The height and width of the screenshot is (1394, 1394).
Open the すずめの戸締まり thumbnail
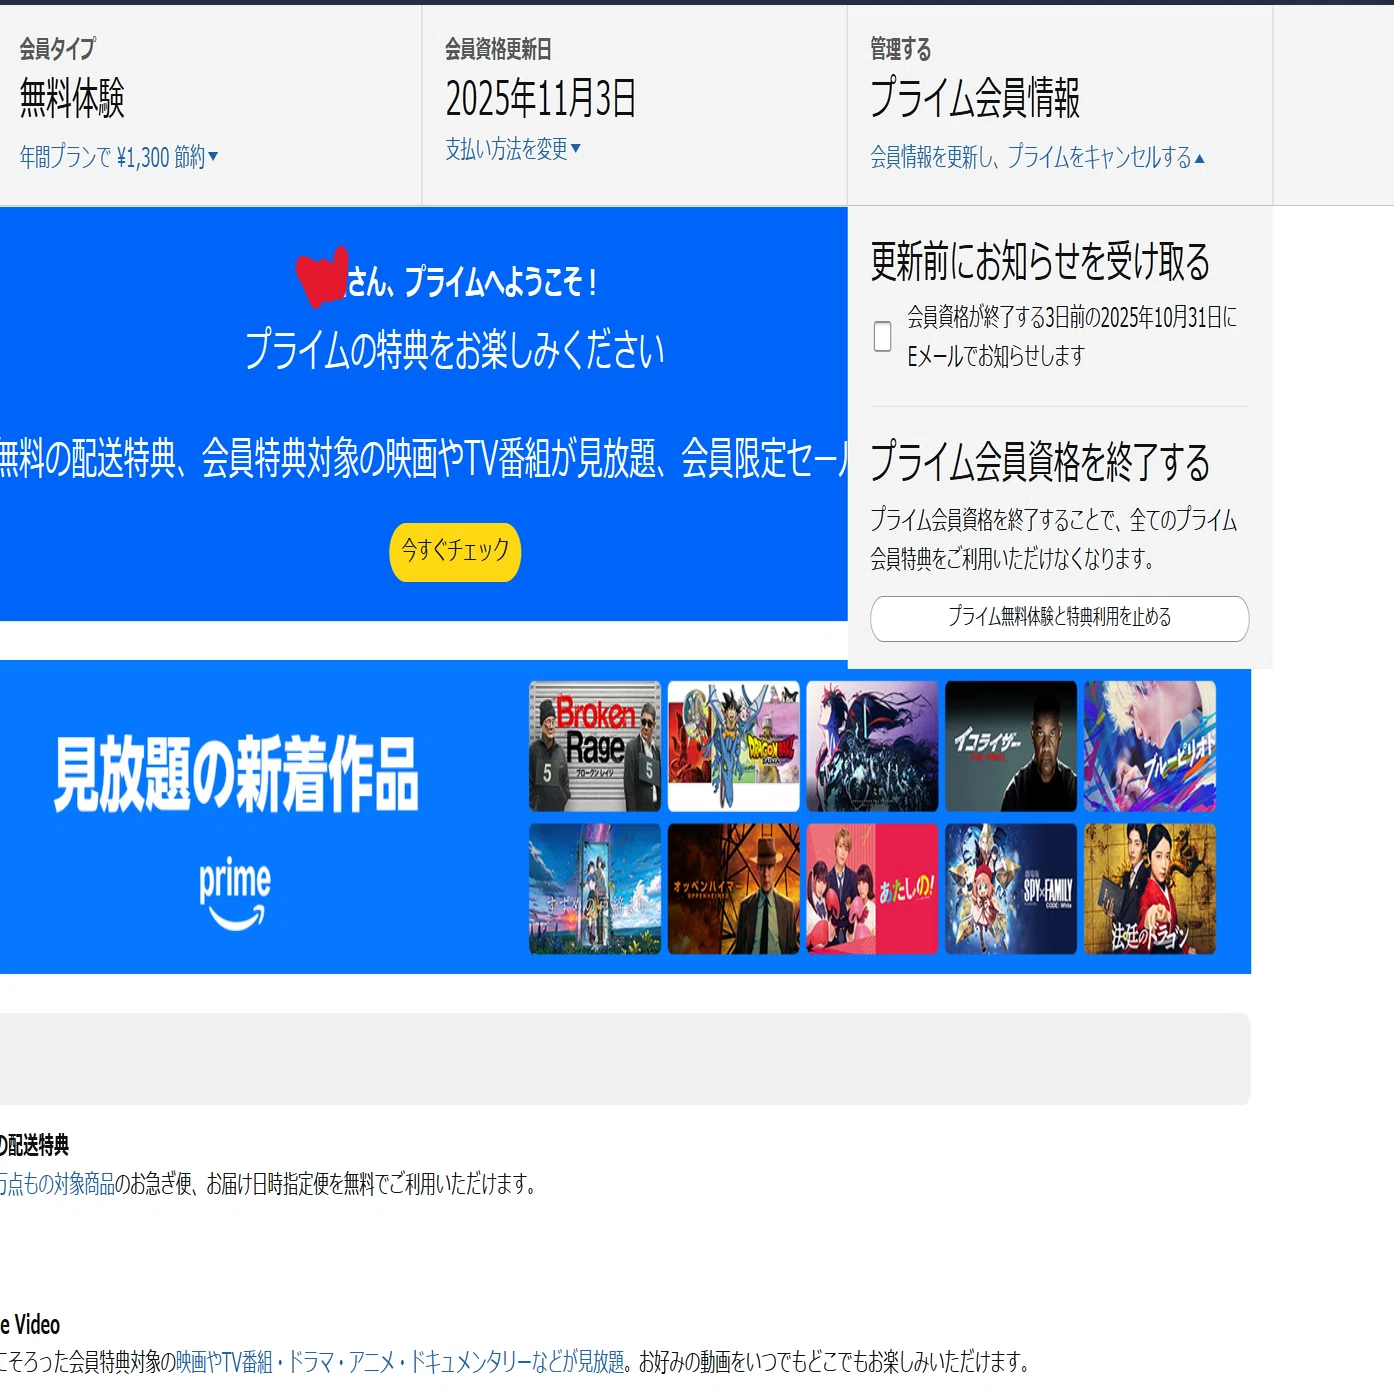pos(595,889)
